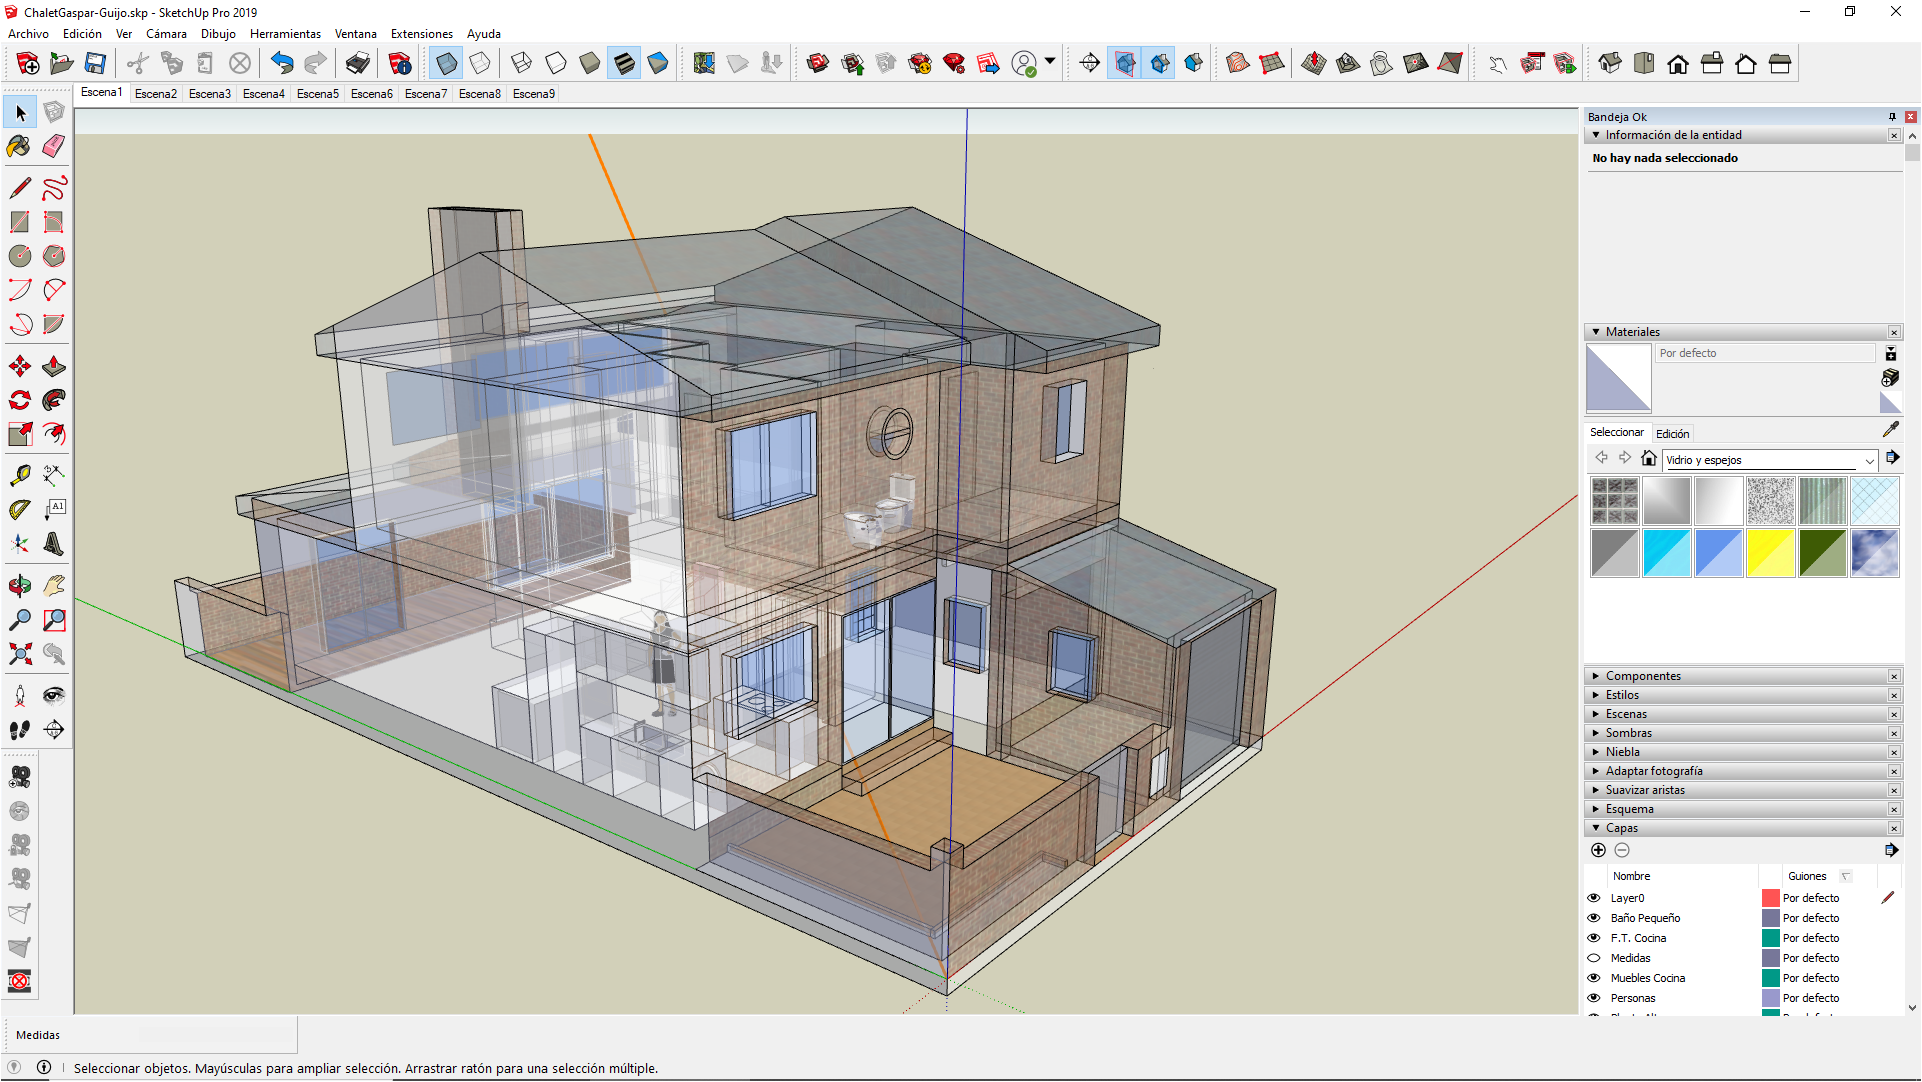Open Capas details arrow menu

click(1891, 850)
